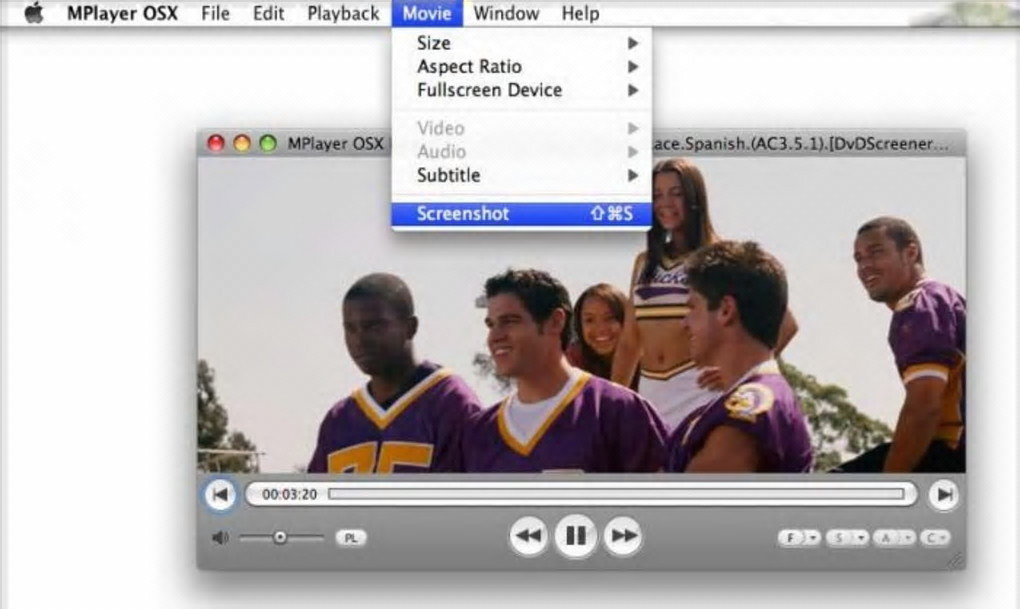
Task: Open the Help menu
Action: pyautogui.click(x=580, y=13)
